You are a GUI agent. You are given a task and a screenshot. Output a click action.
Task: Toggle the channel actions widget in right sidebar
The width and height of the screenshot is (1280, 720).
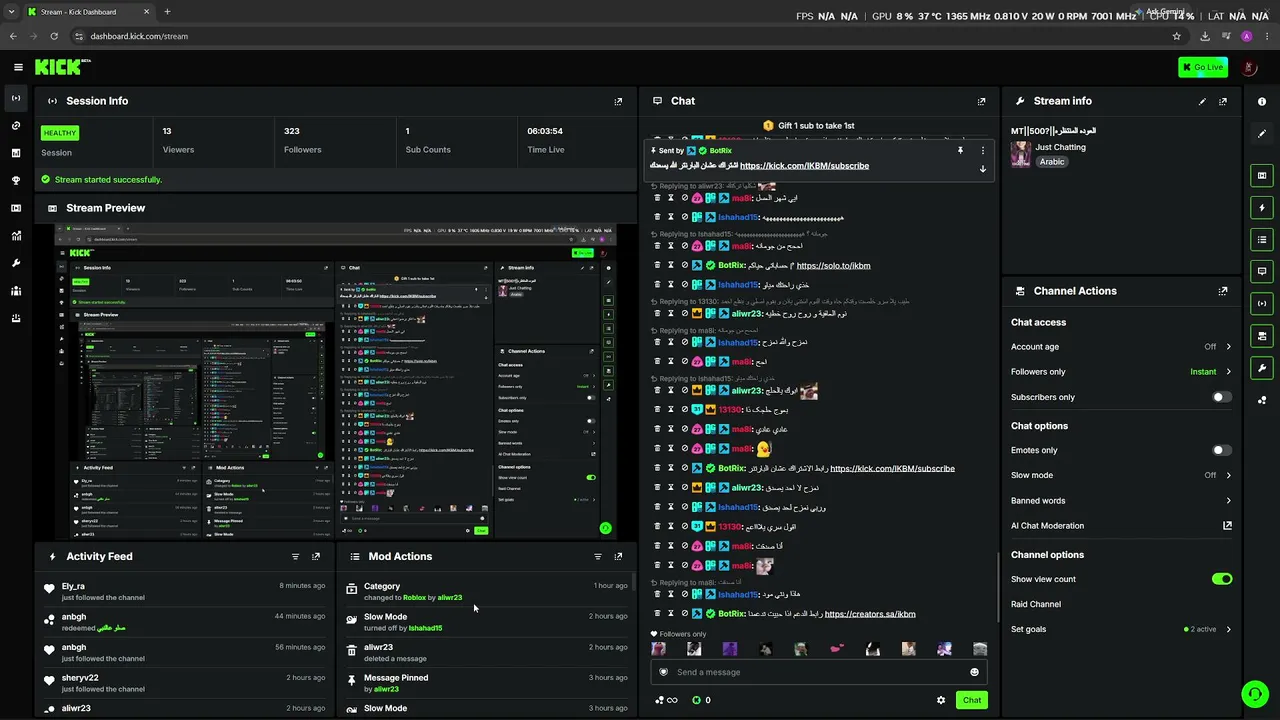click(1262, 336)
